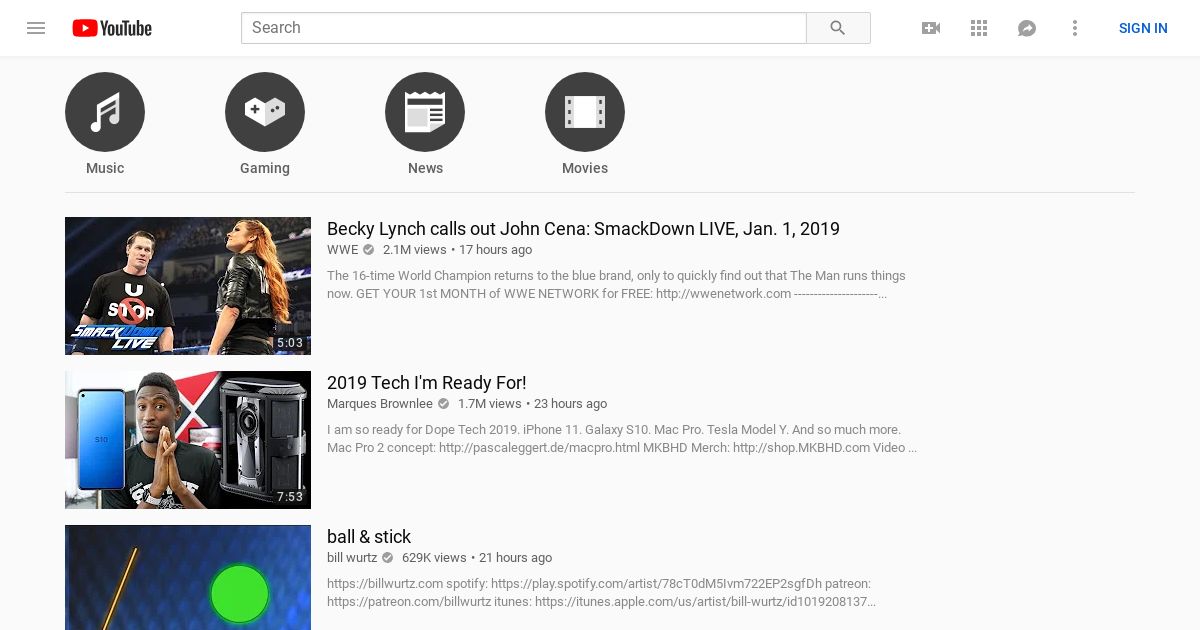
Task: Click the Music label text
Action: [x=105, y=168]
